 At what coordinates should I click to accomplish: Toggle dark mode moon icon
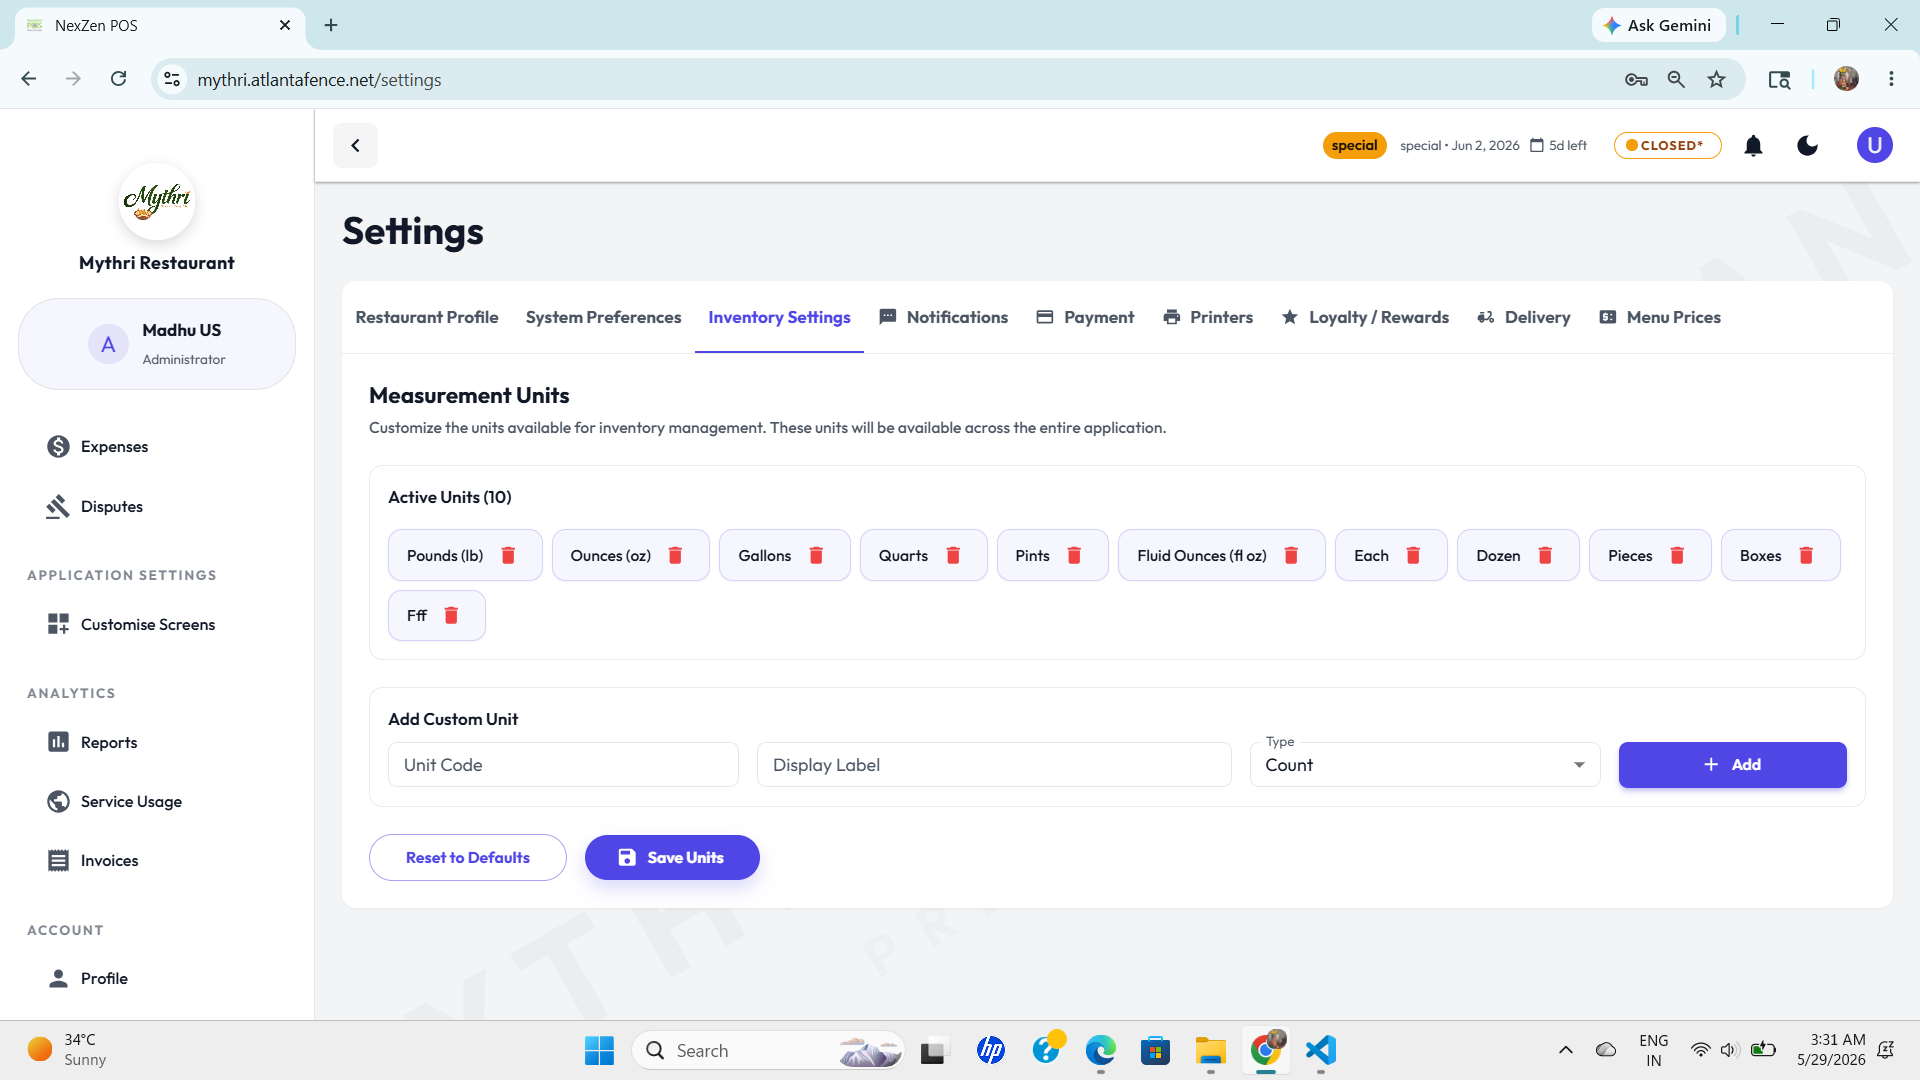pos(1807,146)
